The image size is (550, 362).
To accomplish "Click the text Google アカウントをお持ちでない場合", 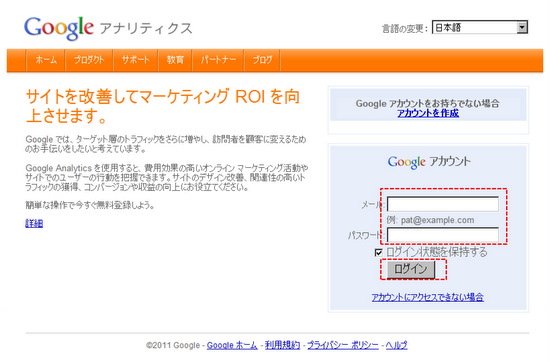I will [x=428, y=103].
